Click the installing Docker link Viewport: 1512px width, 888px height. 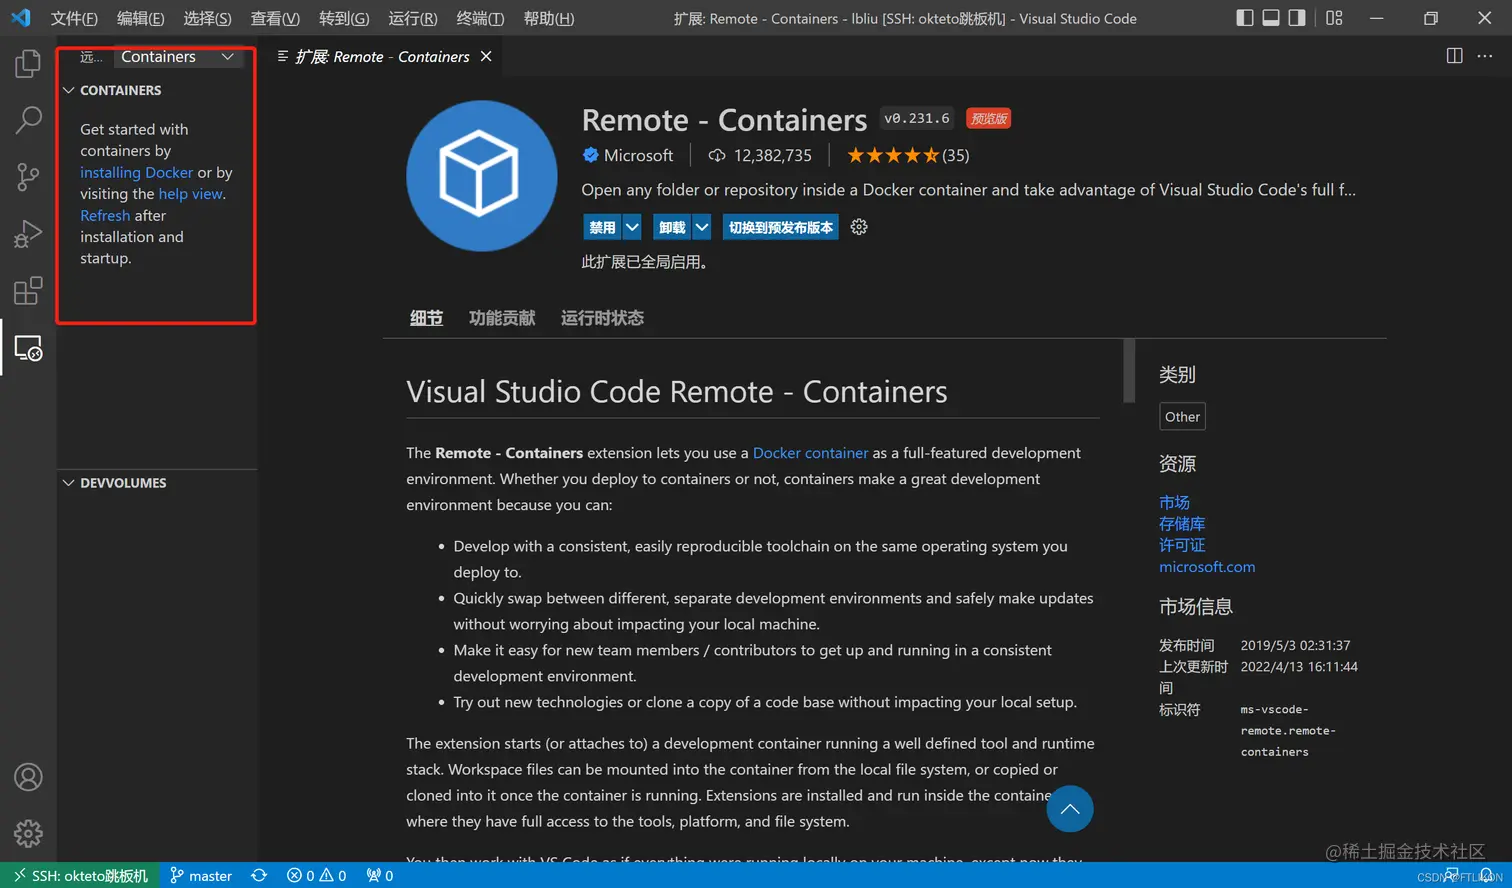coord(136,172)
